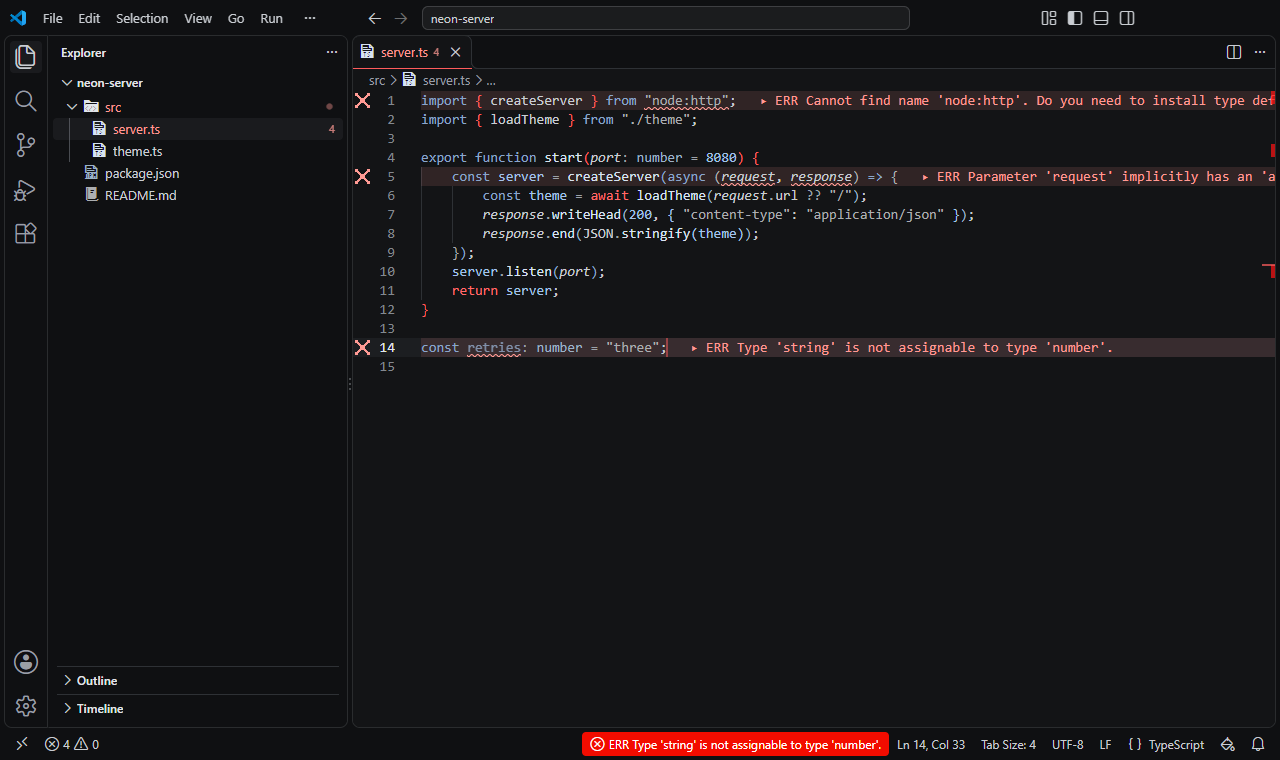The width and height of the screenshot is (1280, 760).
Task: Click the src breadcrumb segment
Action: pyautogui.click(x=377, y=80)
